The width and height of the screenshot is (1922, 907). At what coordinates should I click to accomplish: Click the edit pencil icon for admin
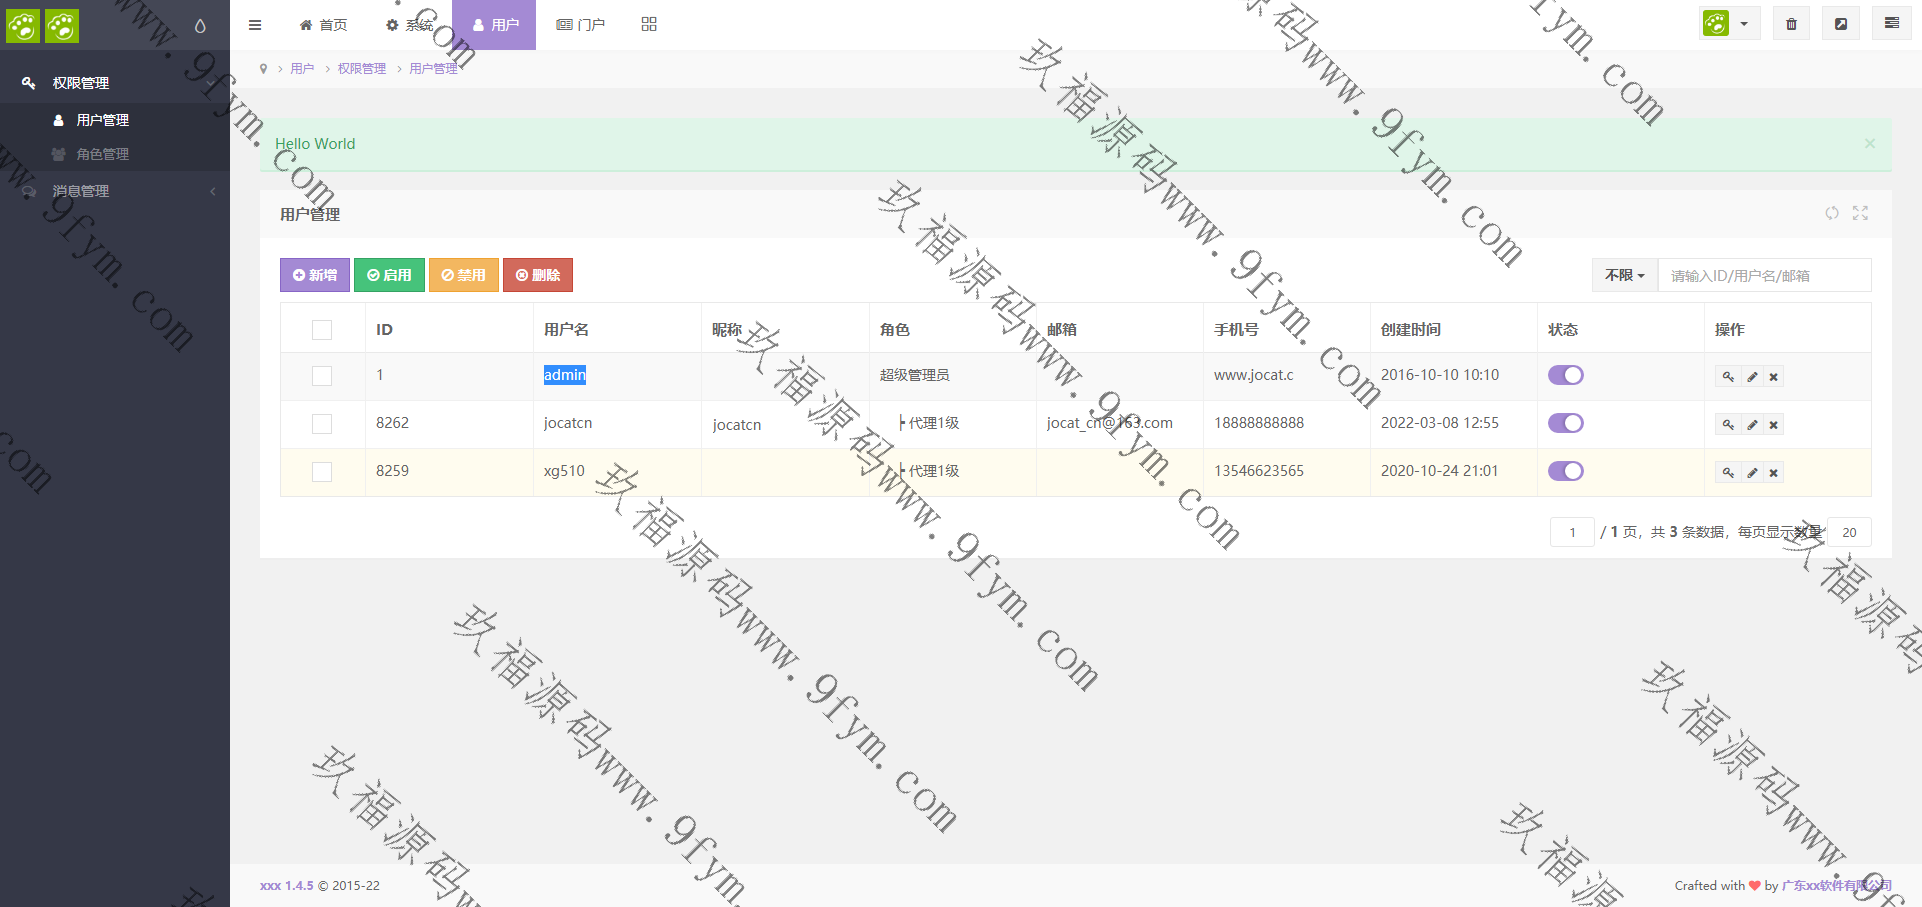[1751, 377]
